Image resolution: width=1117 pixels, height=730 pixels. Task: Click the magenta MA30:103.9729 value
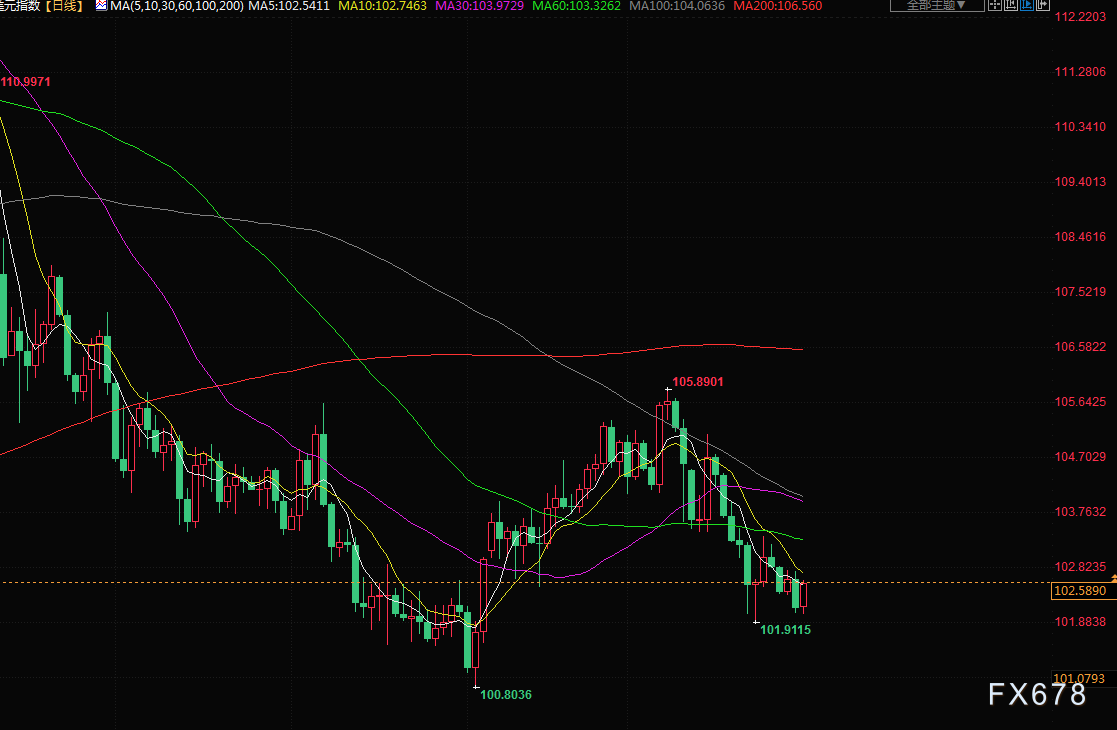(x=479, y=6)
